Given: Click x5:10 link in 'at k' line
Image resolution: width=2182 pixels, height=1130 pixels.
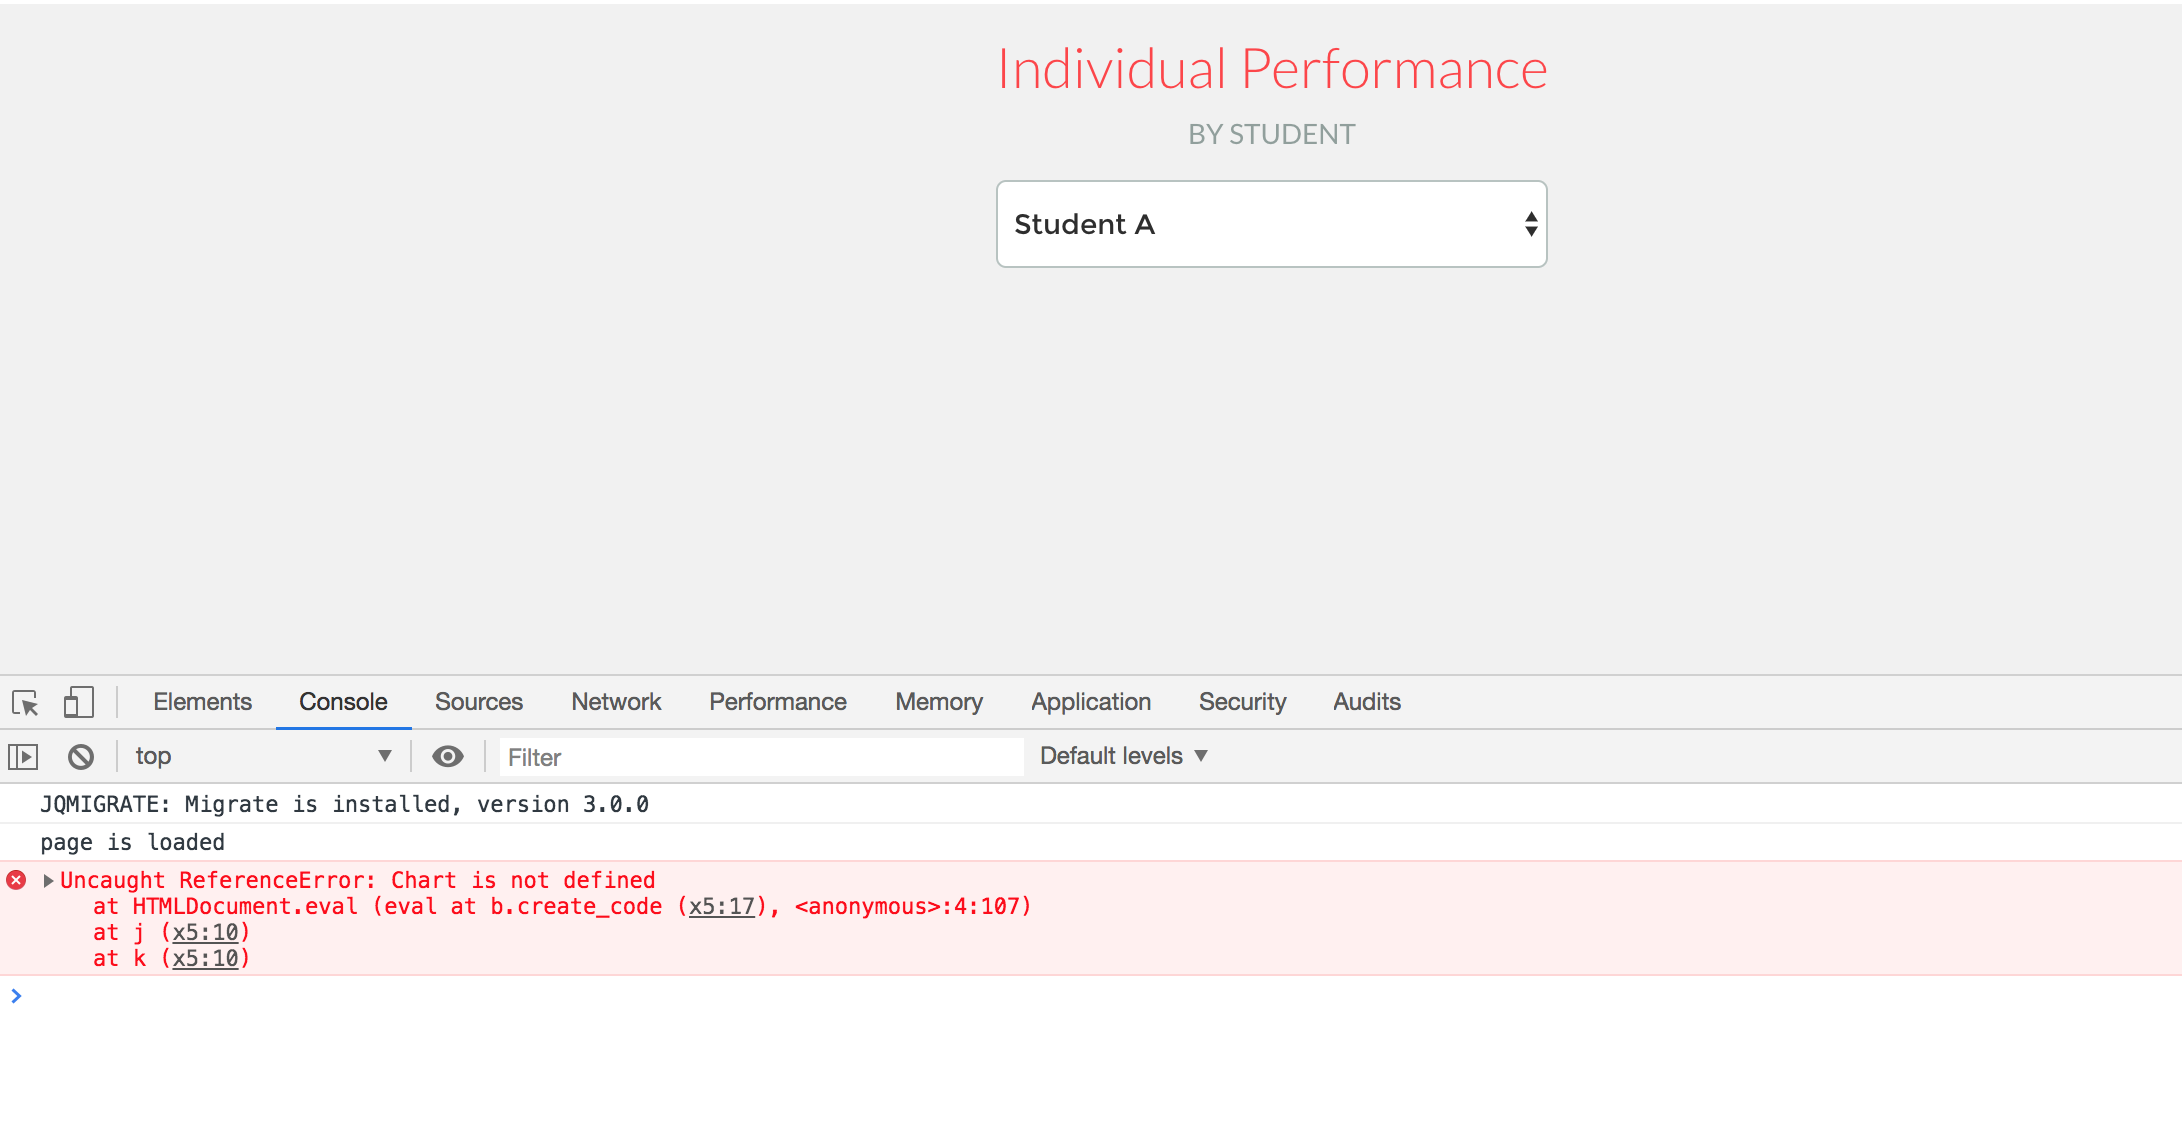Looking at the screenshot, I should click(205, 959).
